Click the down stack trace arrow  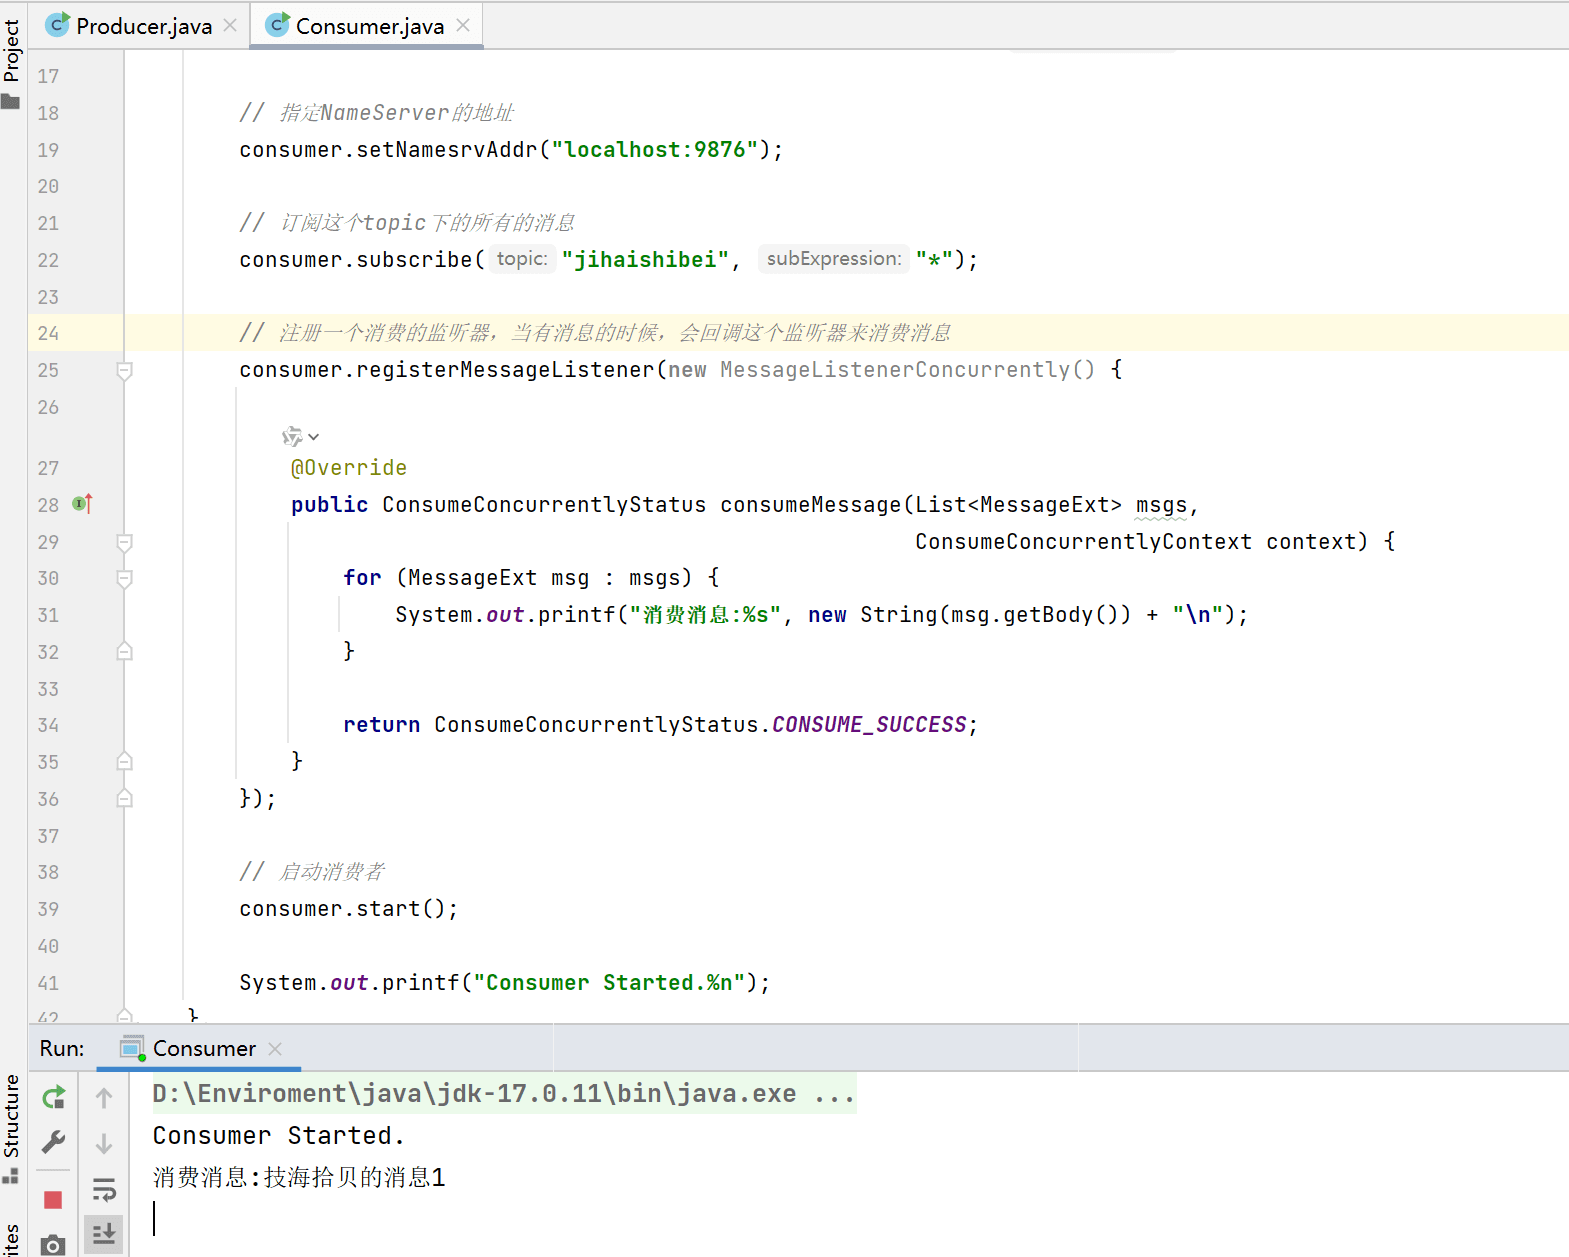tap(104, 1143)
